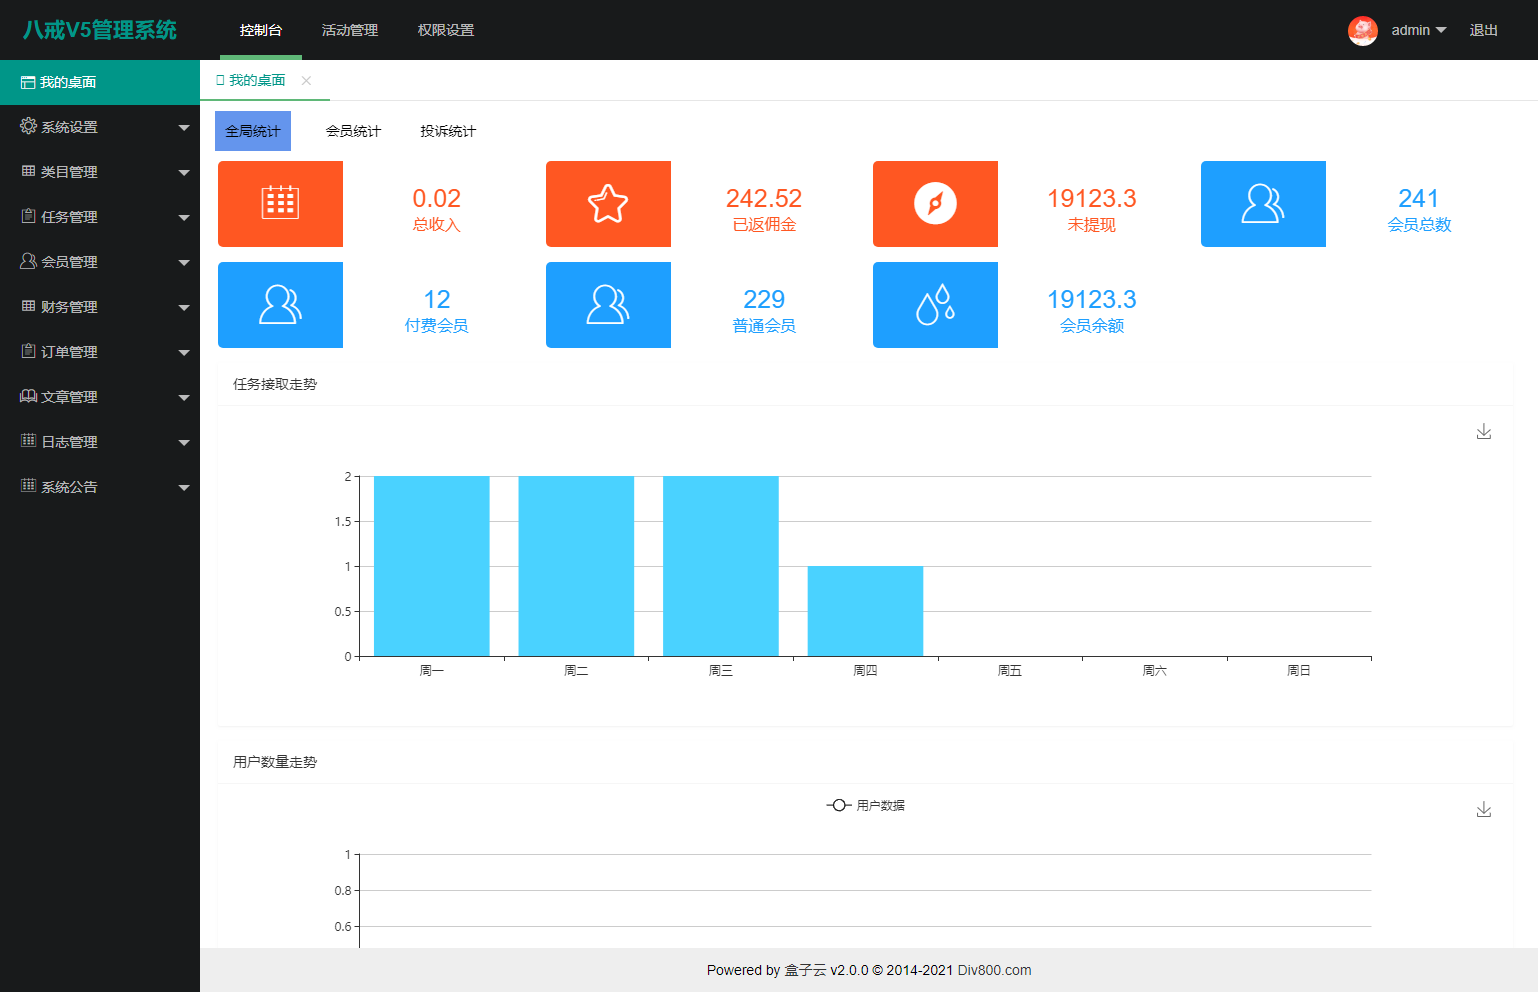
Task: Click the 周四 bar in the chart
Action: pos(865,611)
